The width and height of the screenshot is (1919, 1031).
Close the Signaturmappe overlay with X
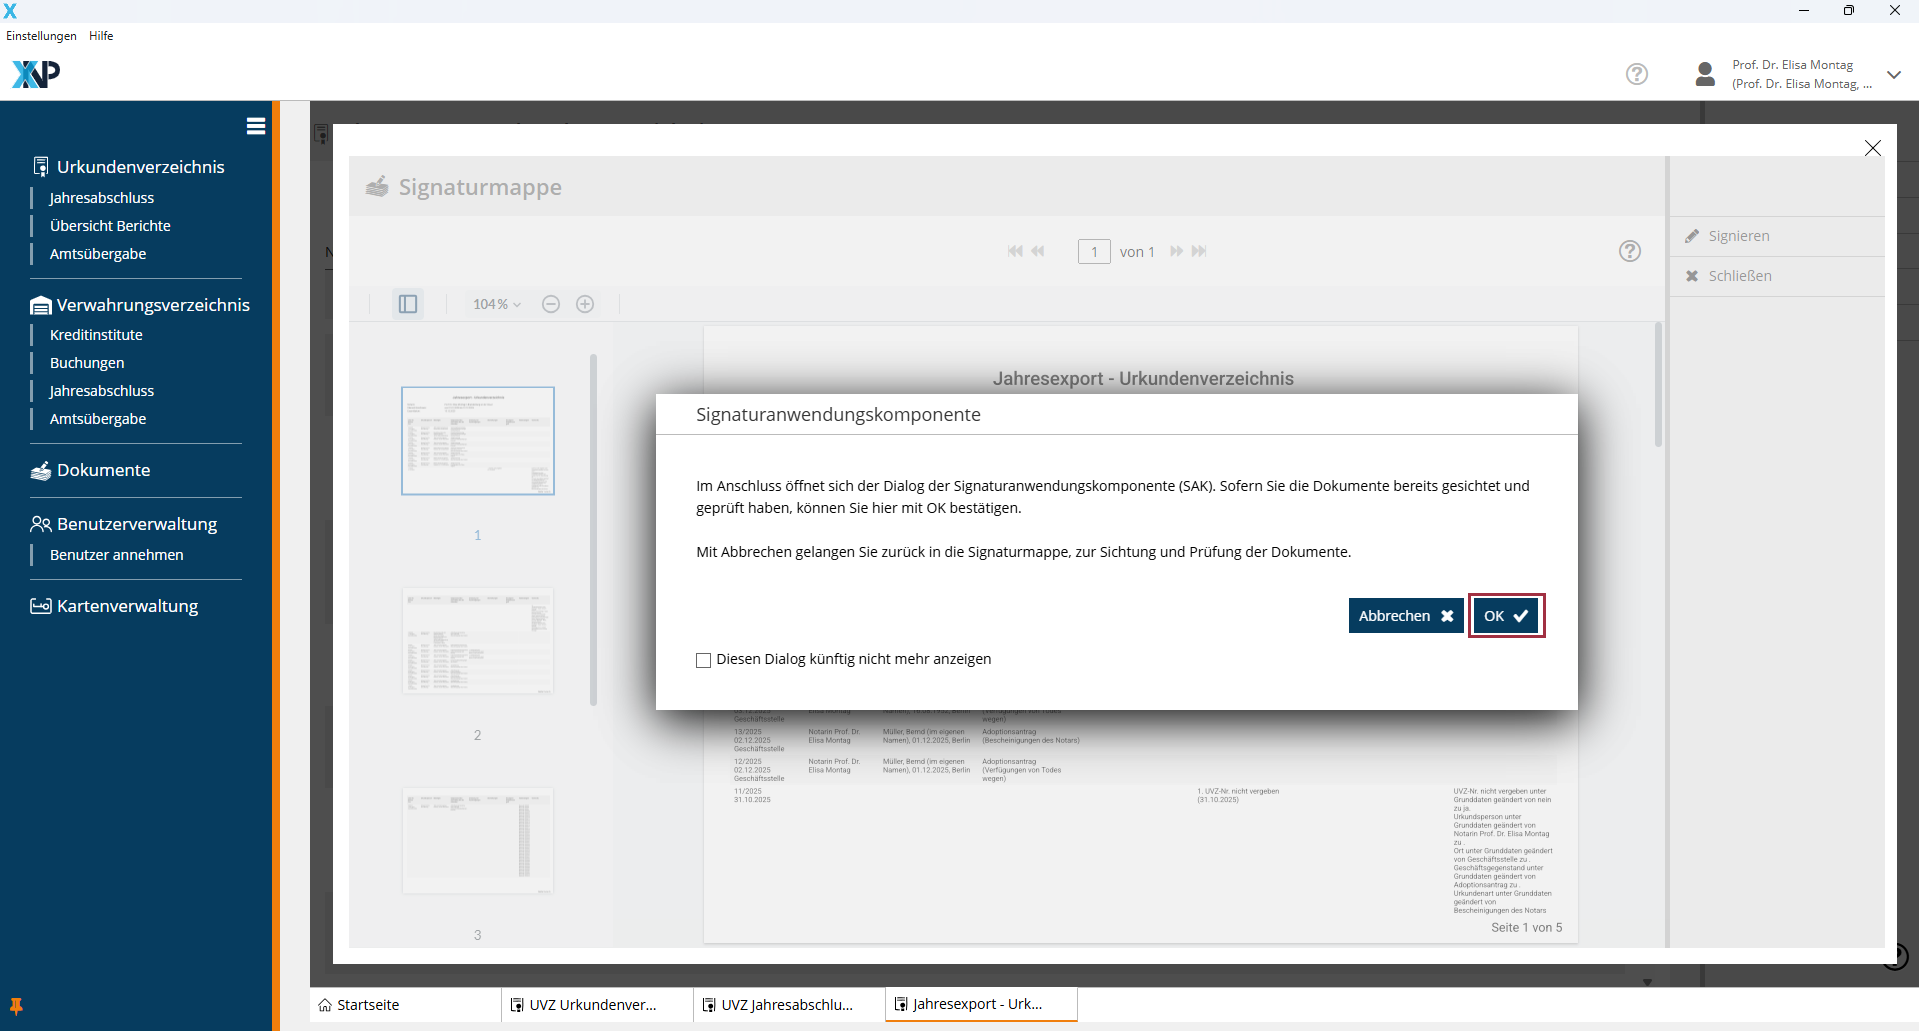(x=1873, y=148)
